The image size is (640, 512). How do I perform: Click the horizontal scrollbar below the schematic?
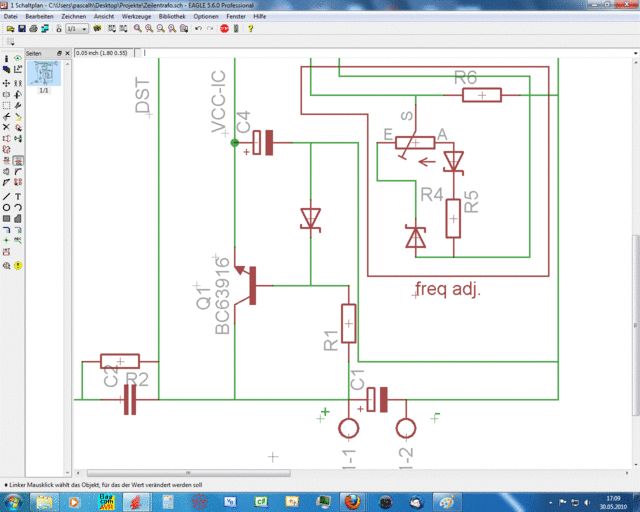point(189,473)
